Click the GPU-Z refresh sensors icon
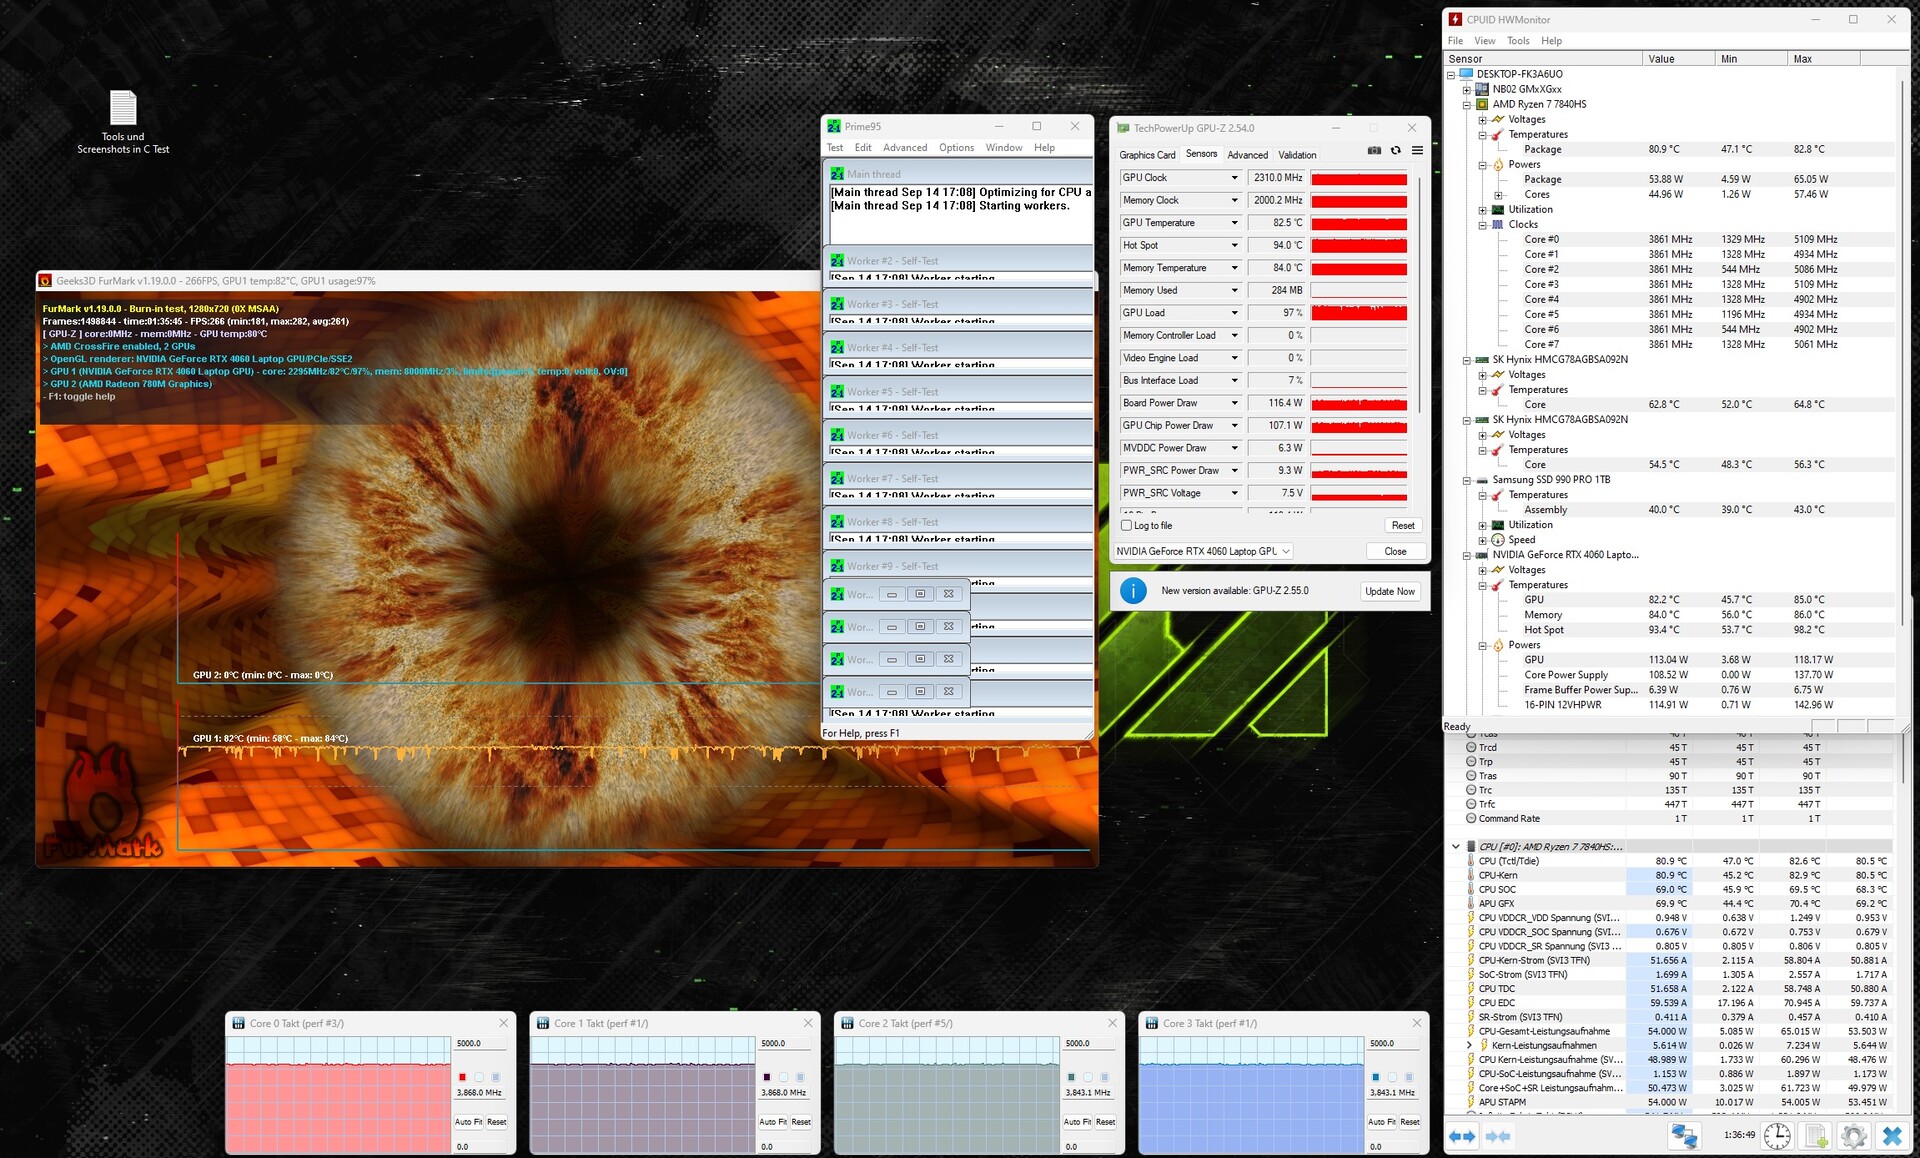The image size is (1920, 1158). [1396, 151]
